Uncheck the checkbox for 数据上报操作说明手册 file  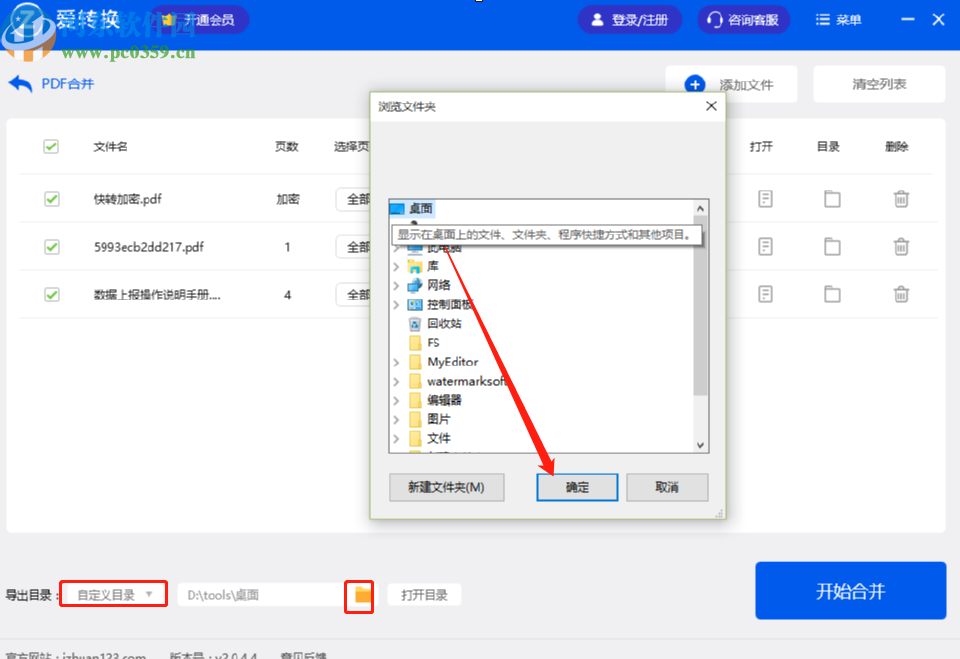click(x=51, y=294)
